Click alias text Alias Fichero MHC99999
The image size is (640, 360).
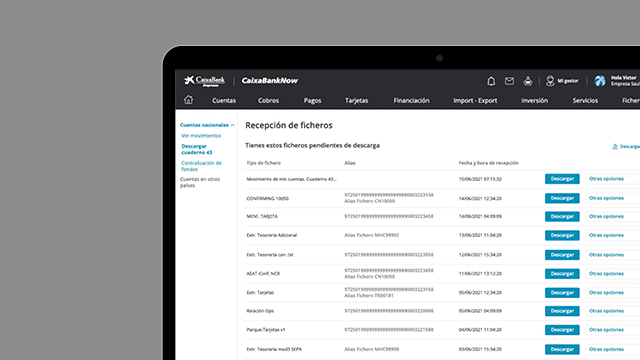(x=371, y=349)
